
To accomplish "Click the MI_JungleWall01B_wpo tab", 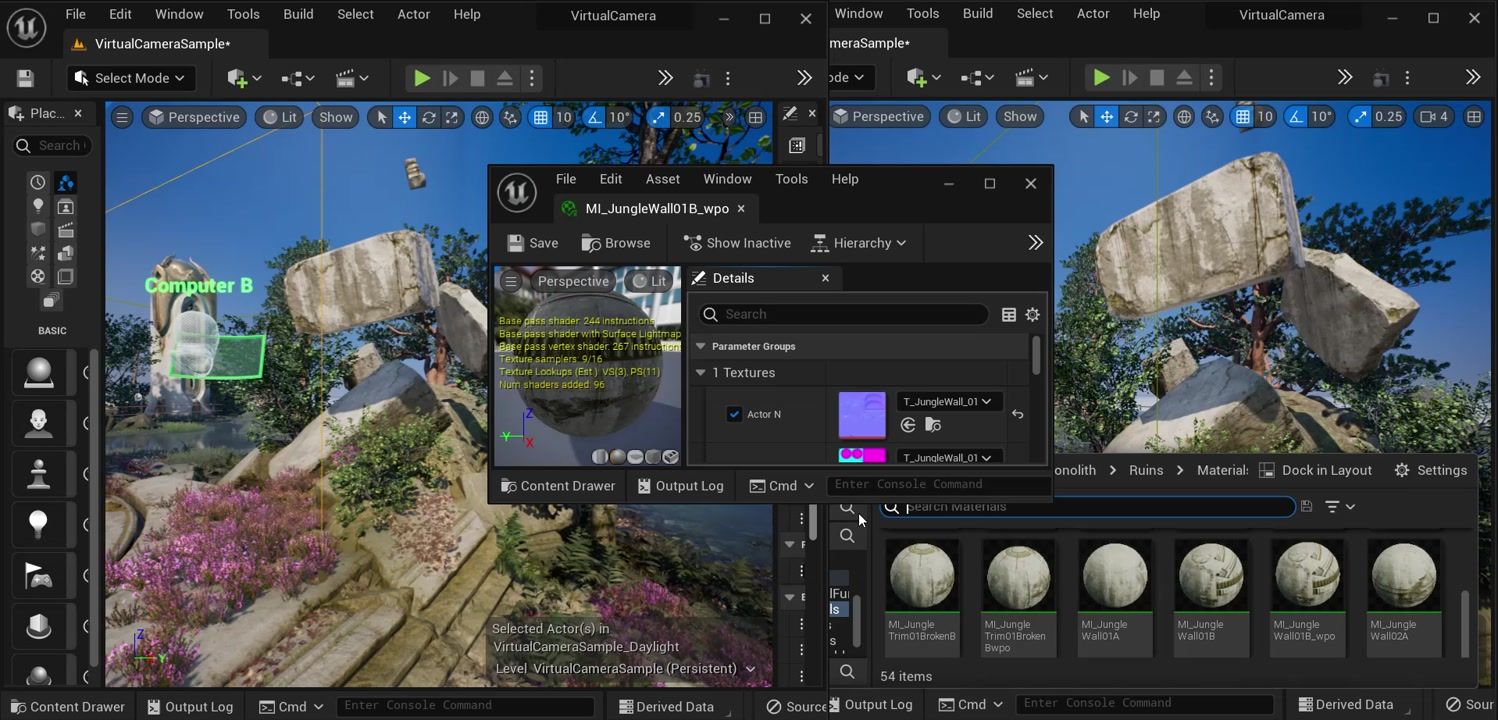I will point(655,208).
